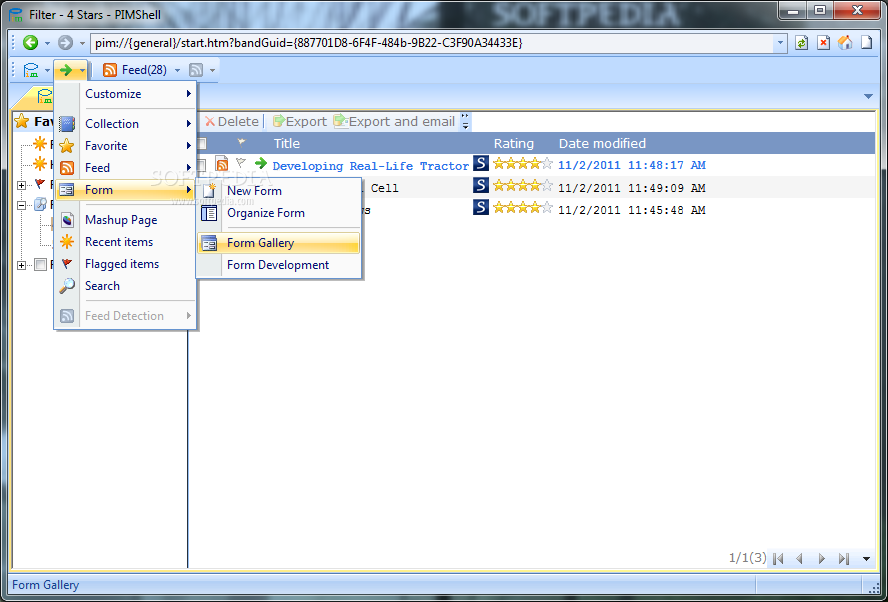Go to the previous page arrow
Viewport: 888px width, 602px height.
point(800,559)
